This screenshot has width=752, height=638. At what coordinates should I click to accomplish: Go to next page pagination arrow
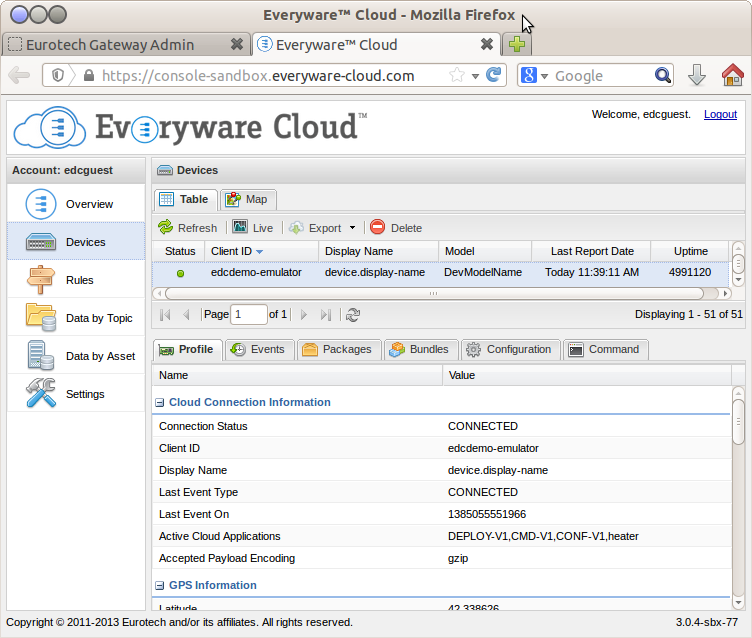pyautogui.click(x=304, y=315)
